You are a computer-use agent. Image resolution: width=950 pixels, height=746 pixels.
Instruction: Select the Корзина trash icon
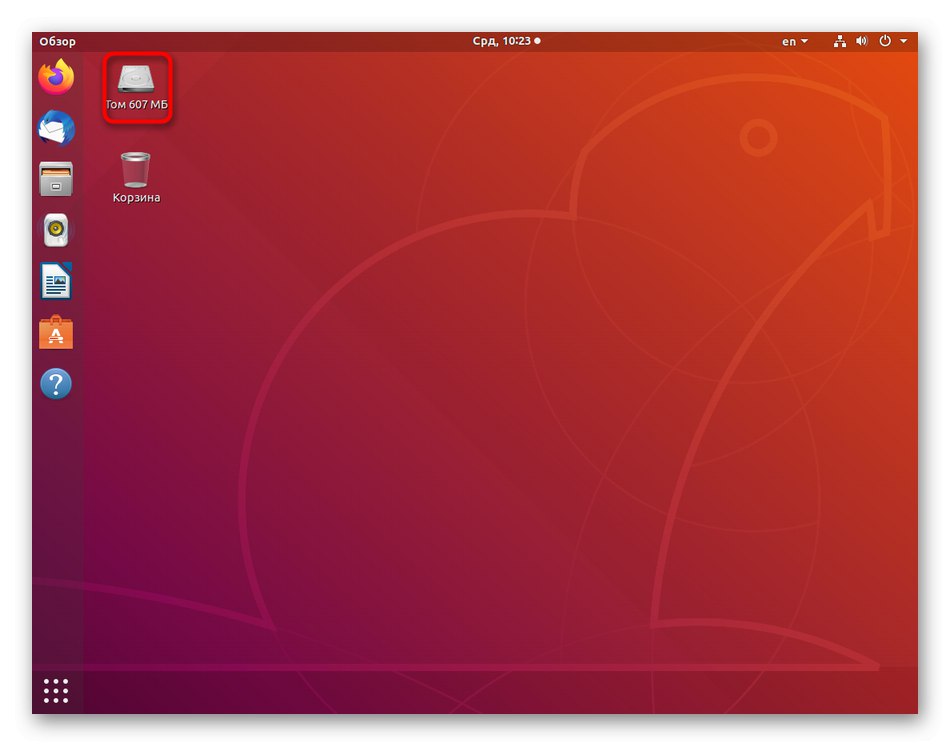tap(136, 178)
